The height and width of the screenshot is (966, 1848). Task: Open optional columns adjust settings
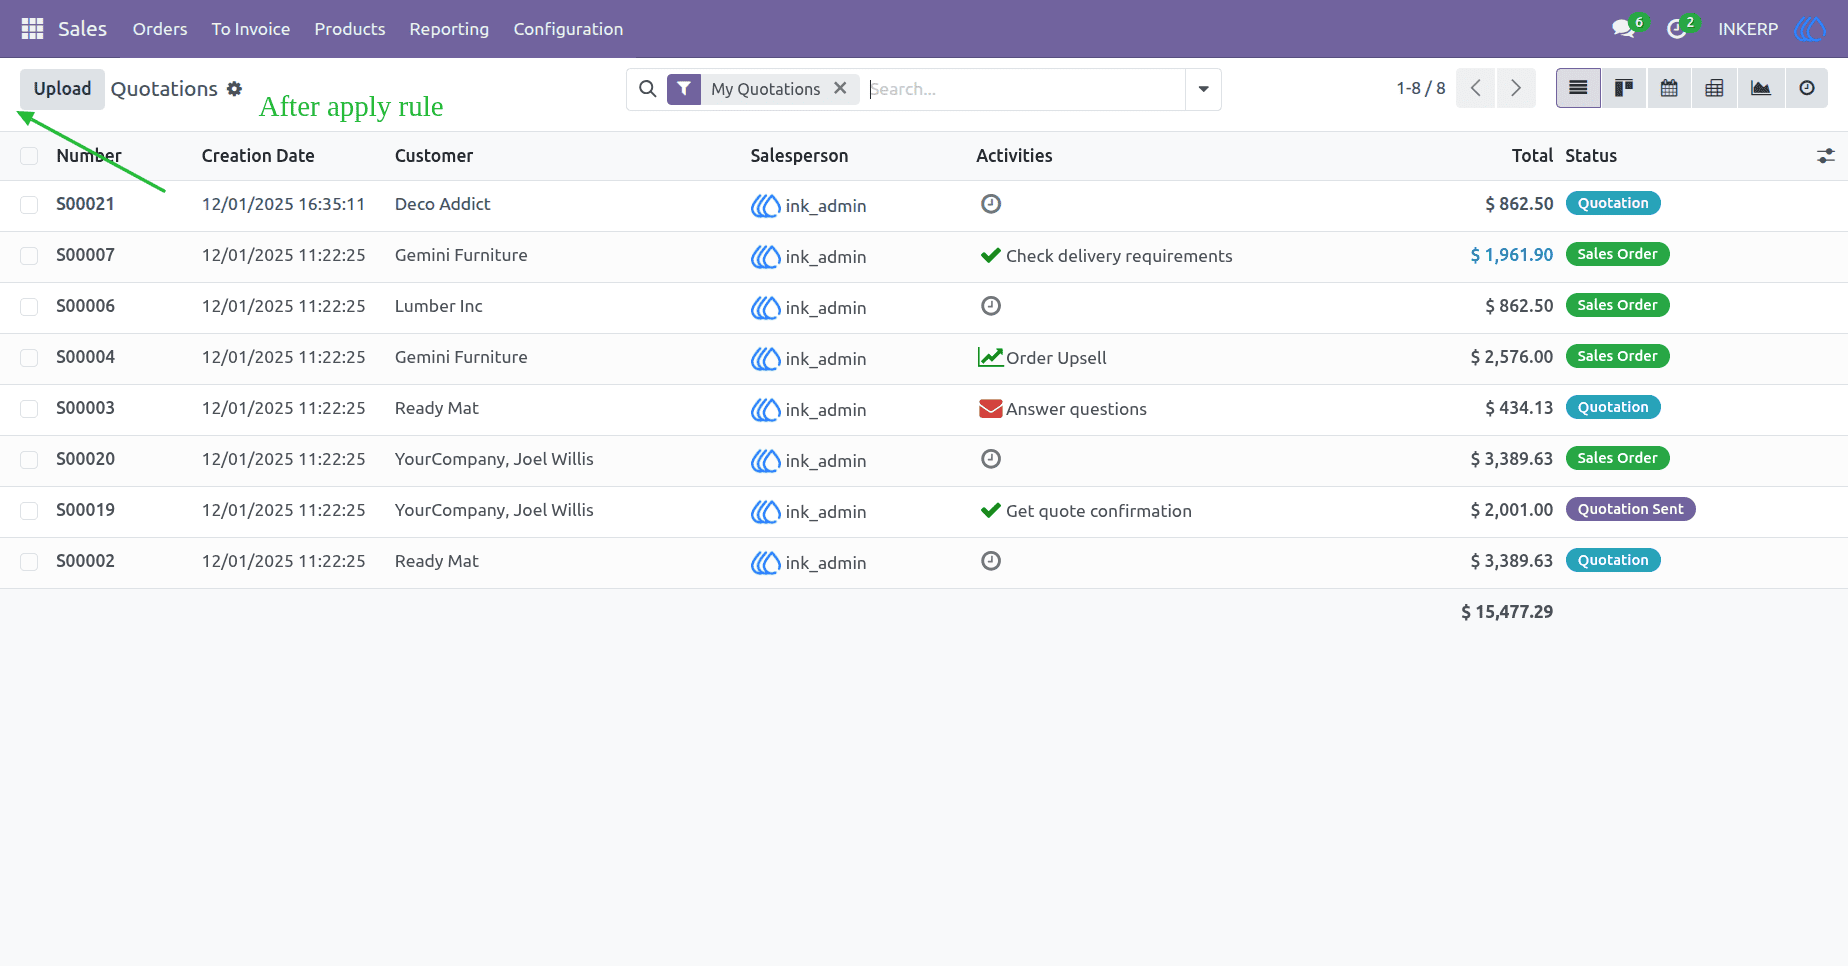[1826, 156]
